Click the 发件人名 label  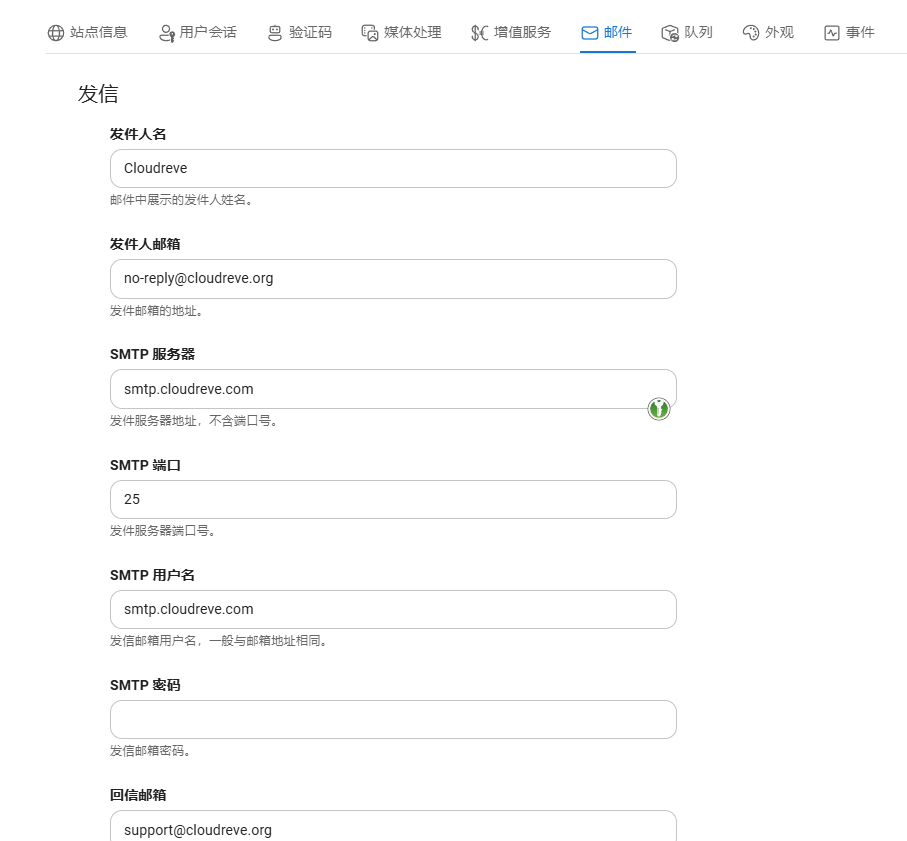(x=138, y=134)
